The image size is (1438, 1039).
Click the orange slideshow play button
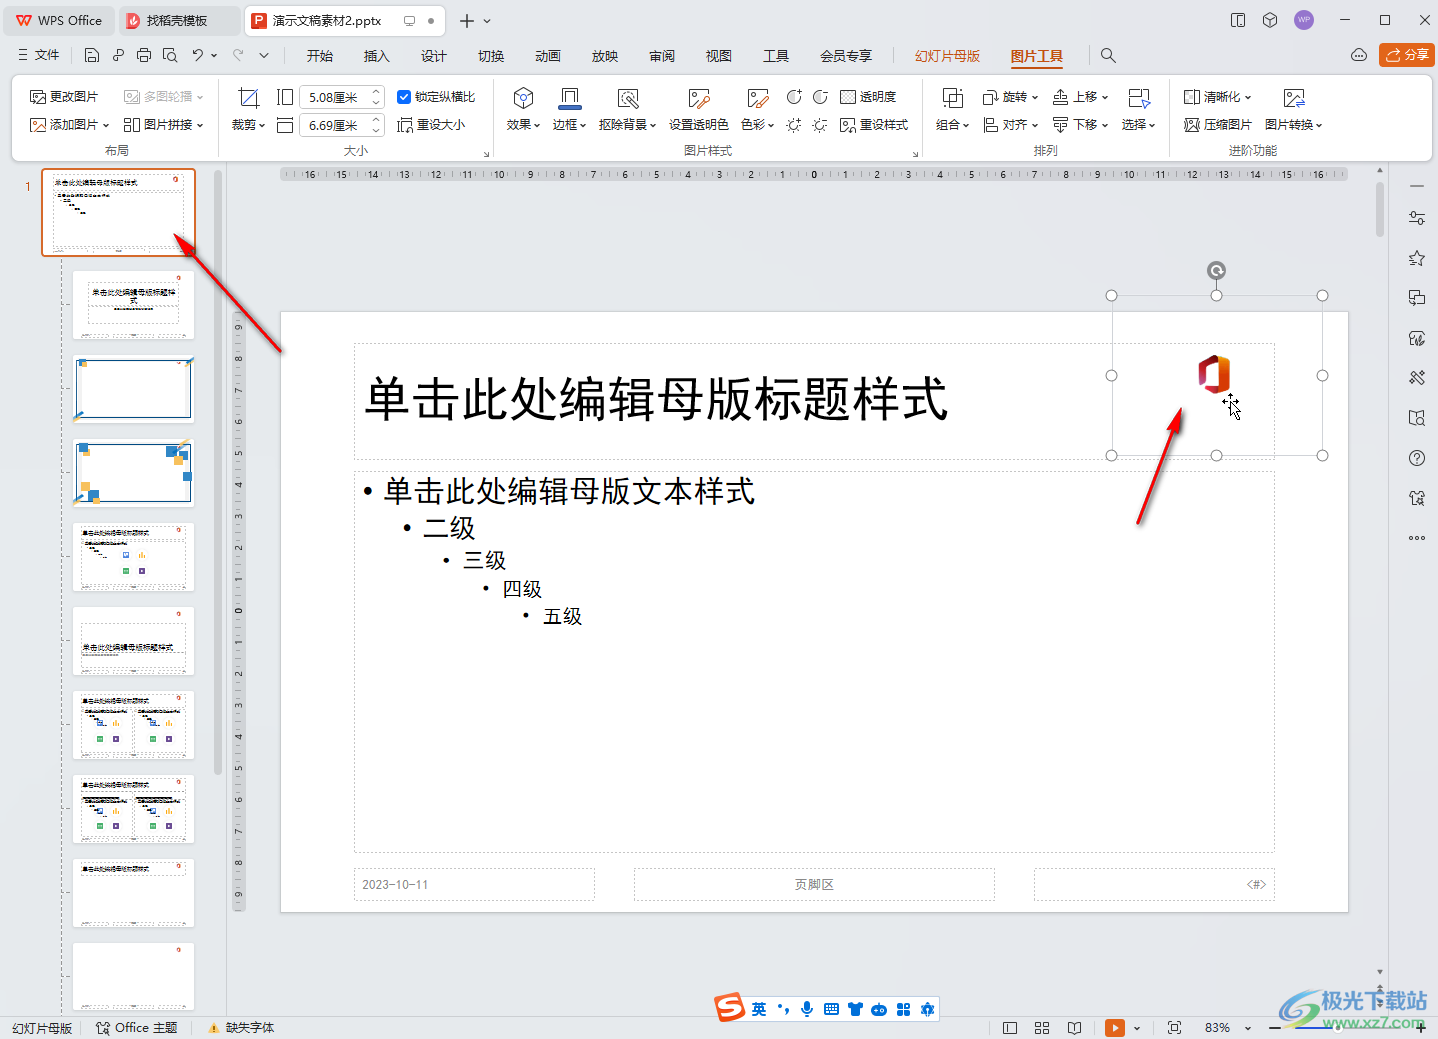tap(1115, 1028)
